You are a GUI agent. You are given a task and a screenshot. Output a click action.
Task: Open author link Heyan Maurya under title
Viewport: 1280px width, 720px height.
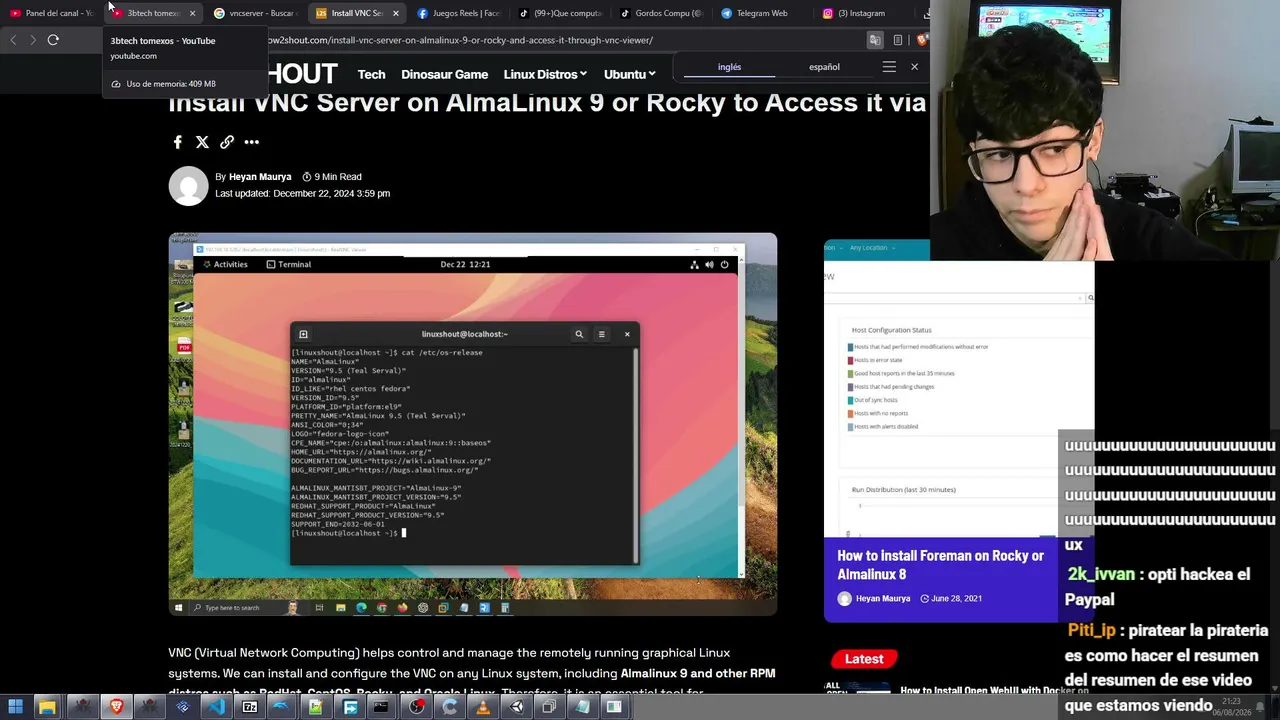260,177
